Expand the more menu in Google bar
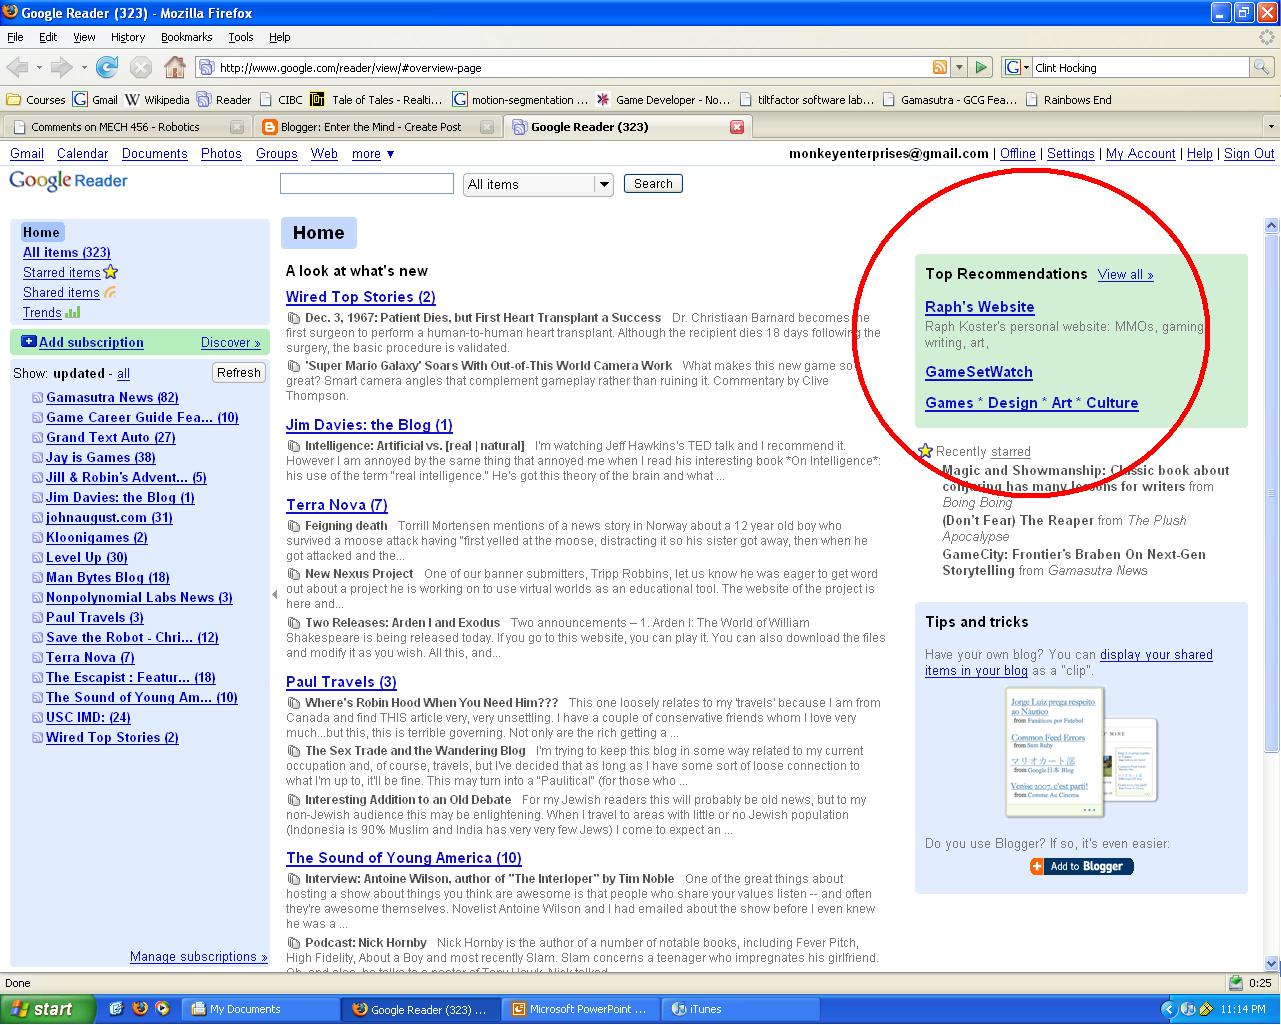 (373, 154)
